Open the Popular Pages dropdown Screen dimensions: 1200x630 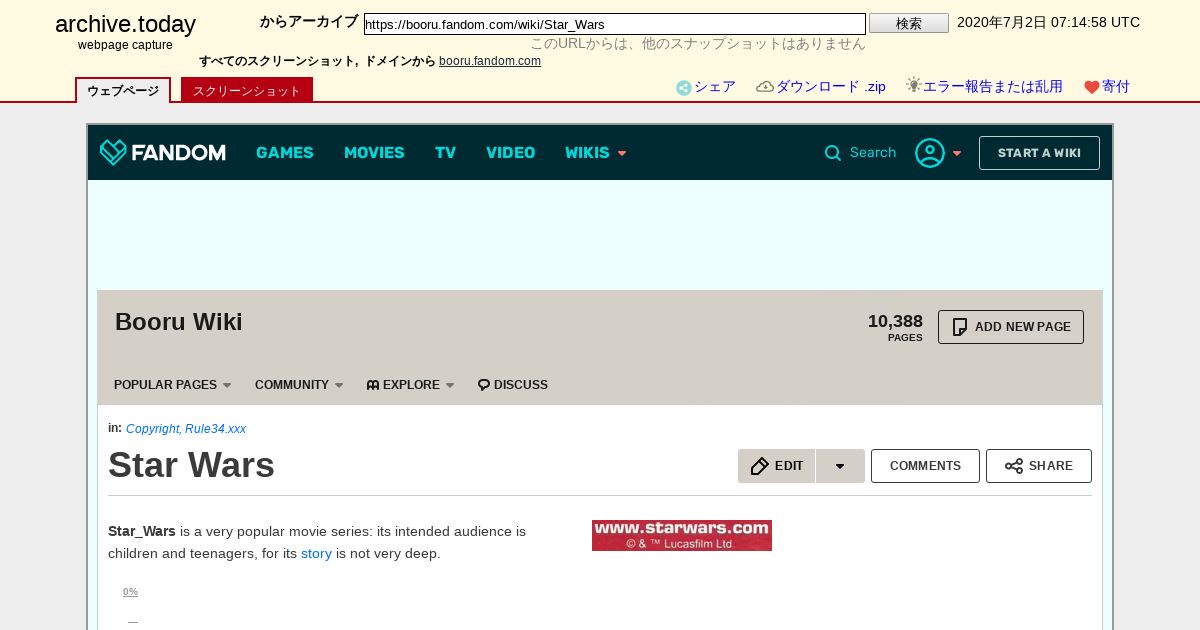(x=173, y=385)
